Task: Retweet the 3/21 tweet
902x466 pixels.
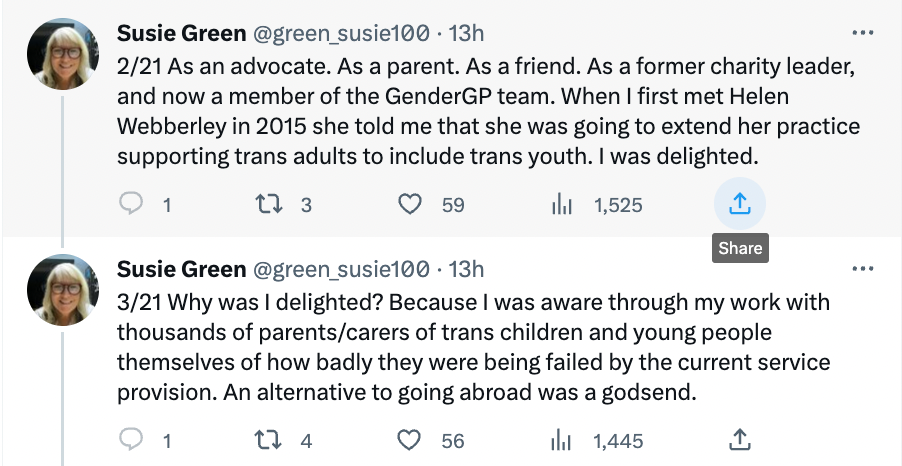Action: 266,440
